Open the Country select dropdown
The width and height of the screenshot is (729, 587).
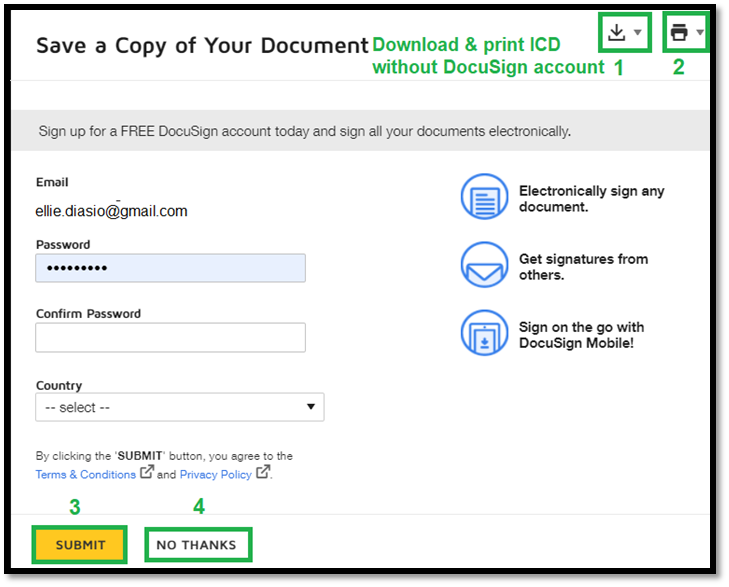(x=179, y=407)
